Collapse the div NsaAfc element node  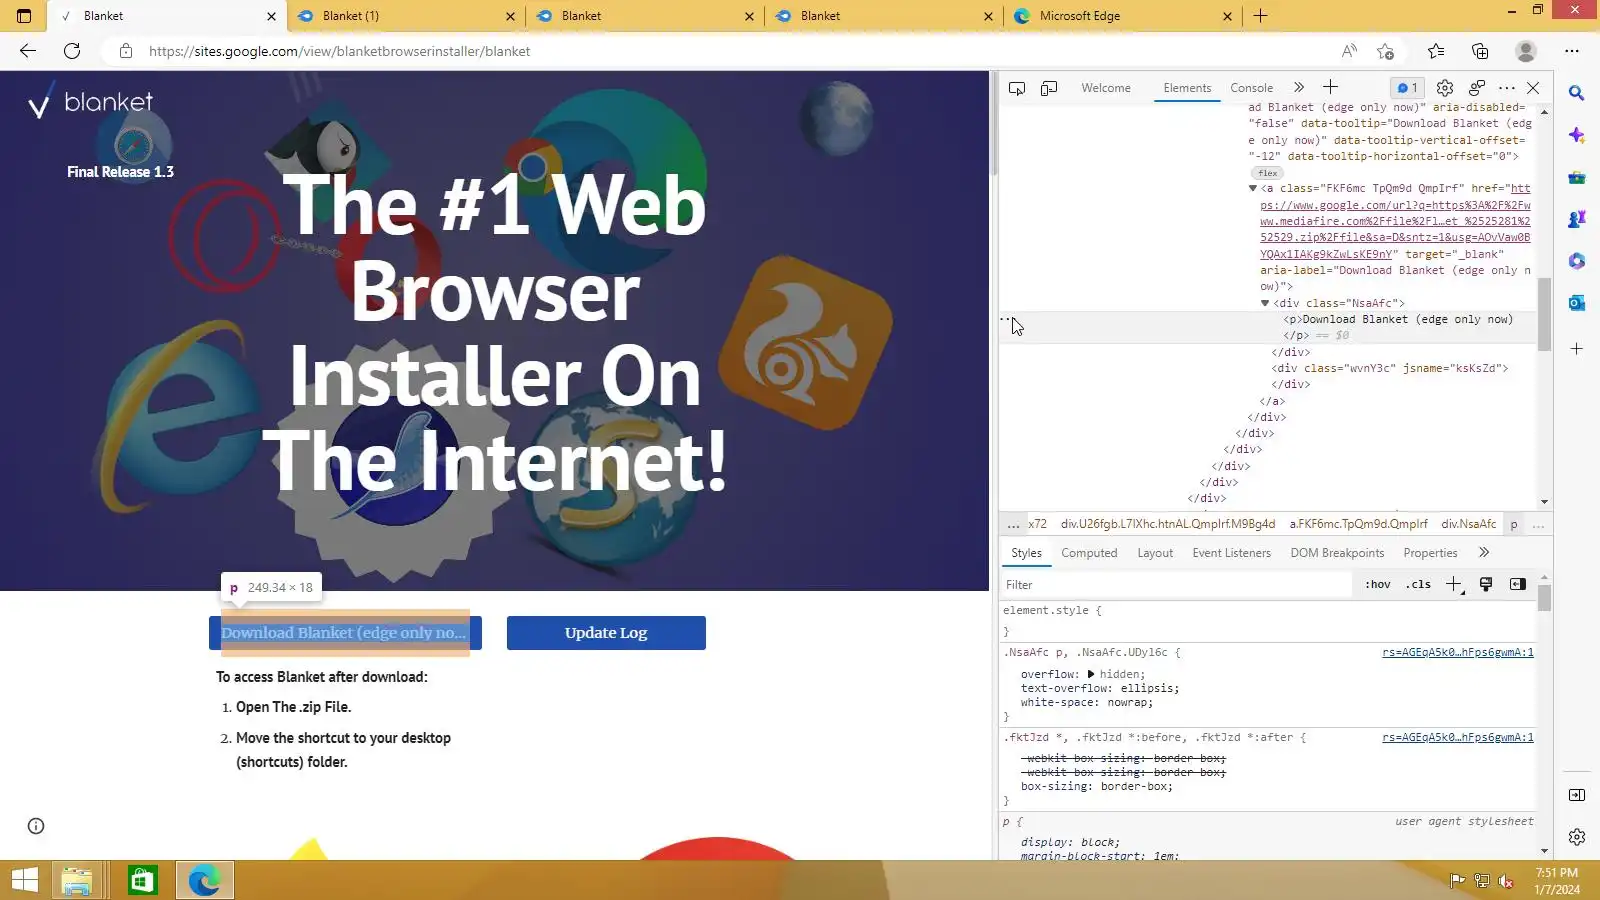(1265, 303)
